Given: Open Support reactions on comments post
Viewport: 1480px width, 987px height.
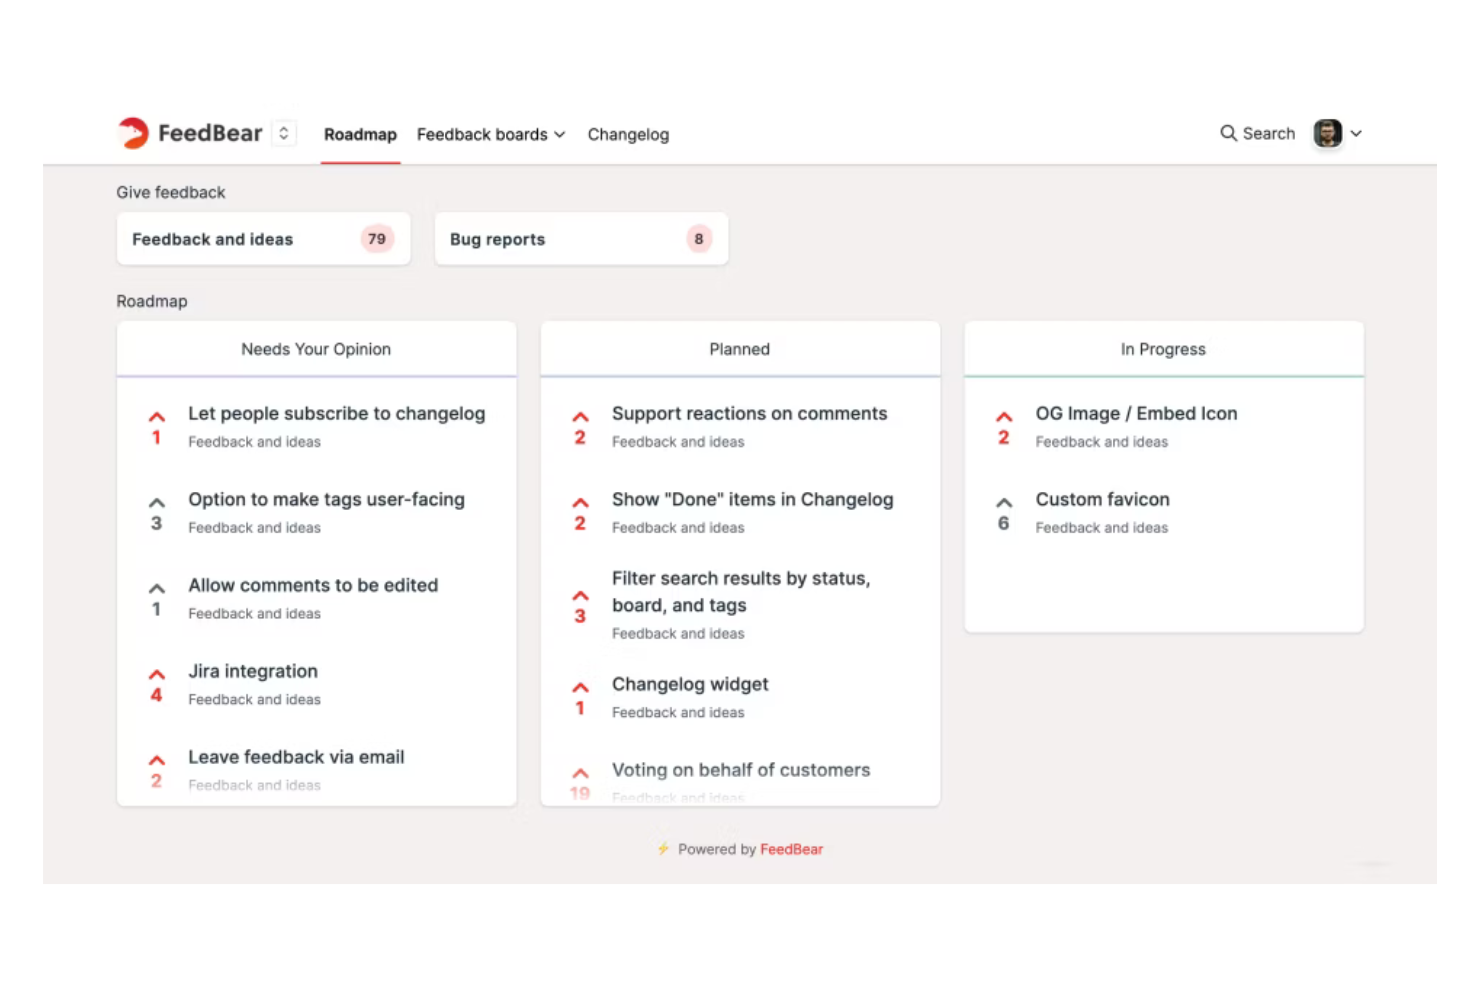Looking at the screenshot, I should tap(749, 413).
